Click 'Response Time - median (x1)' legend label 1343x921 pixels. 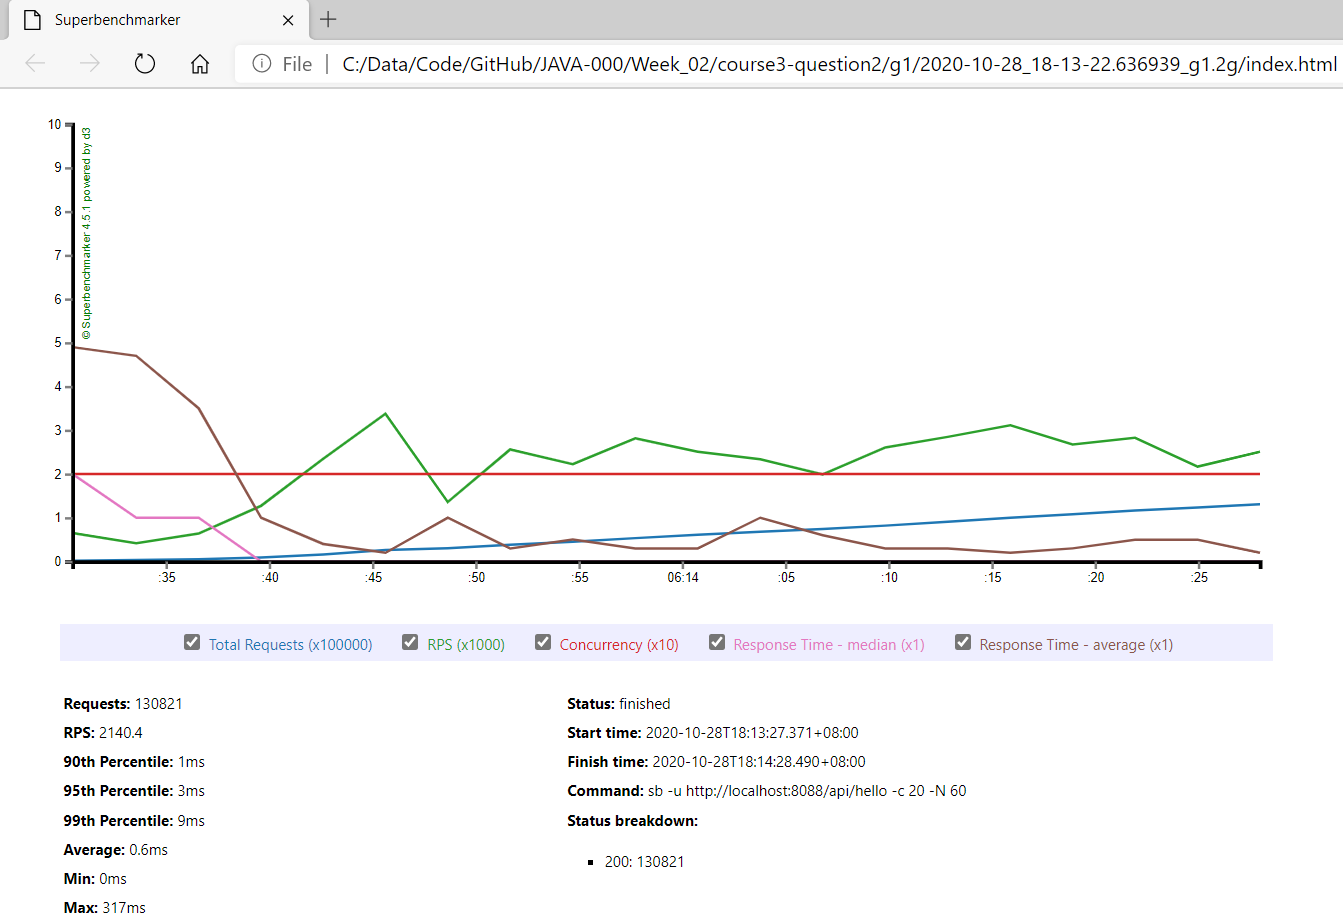(x=829, y=645)
